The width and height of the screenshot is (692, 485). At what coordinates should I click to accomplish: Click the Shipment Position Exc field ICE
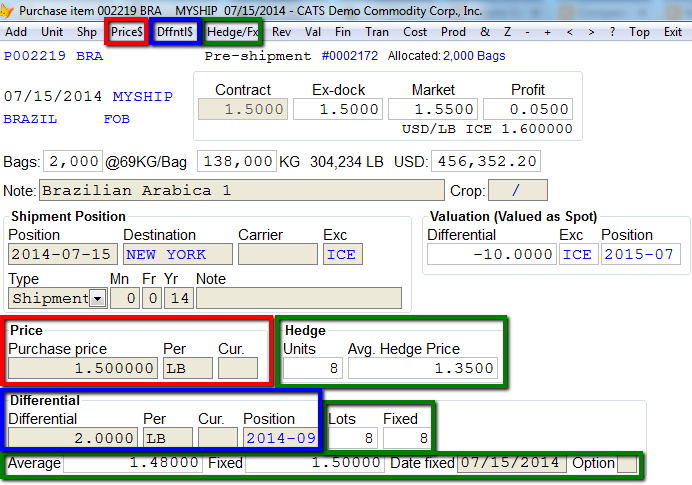pos(343,254)
